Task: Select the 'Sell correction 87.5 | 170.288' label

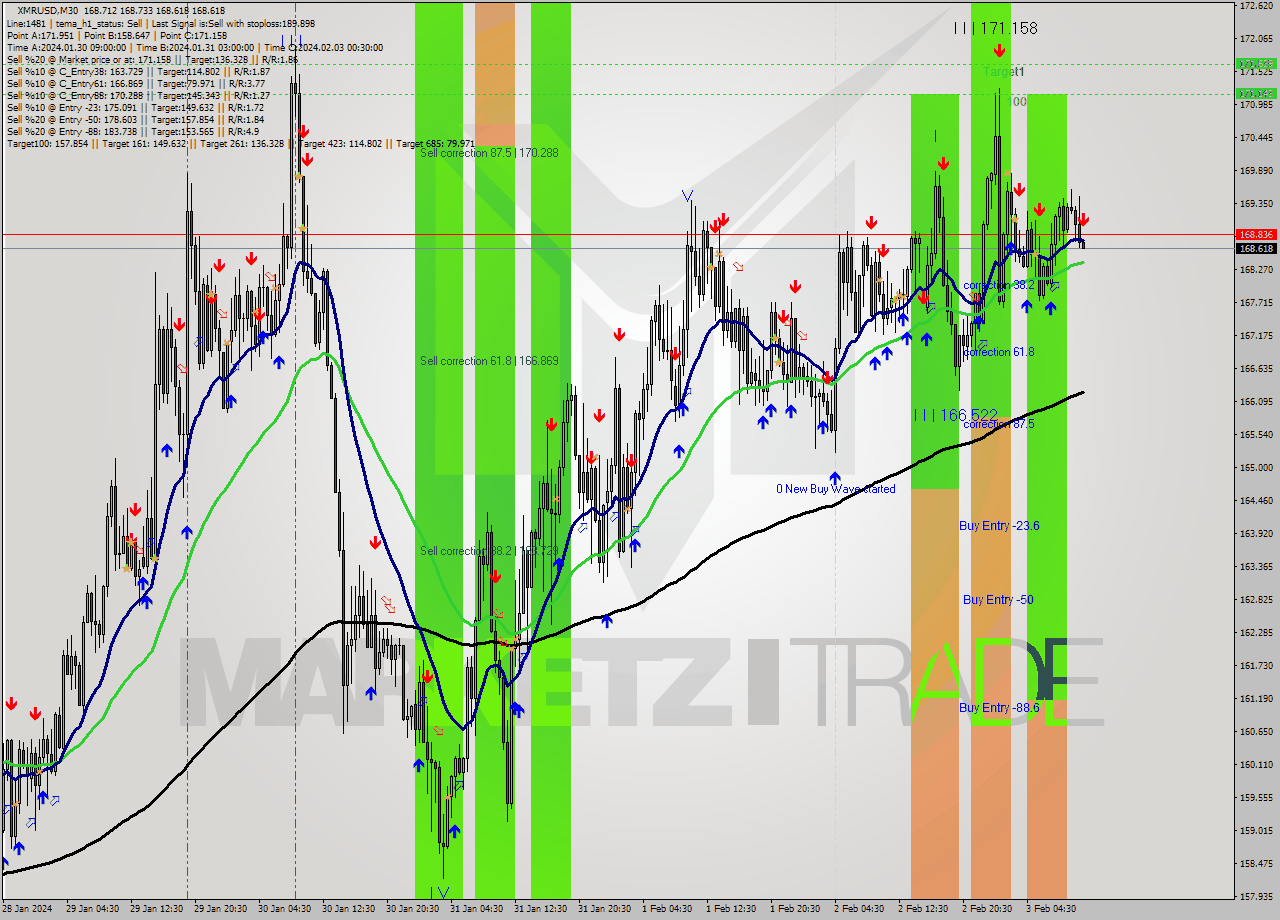Action: pos(489,153)
